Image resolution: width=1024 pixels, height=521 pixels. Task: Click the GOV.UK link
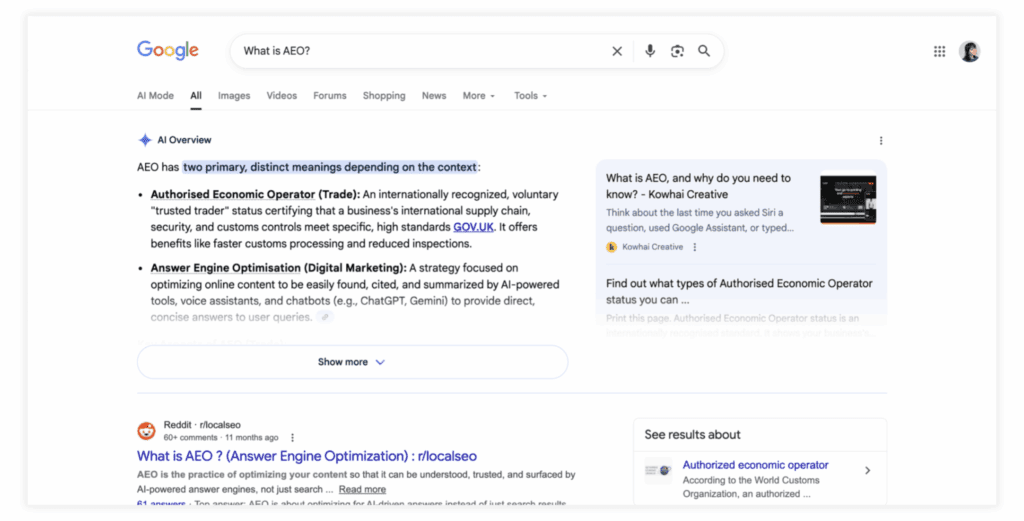tap(473, 227)
